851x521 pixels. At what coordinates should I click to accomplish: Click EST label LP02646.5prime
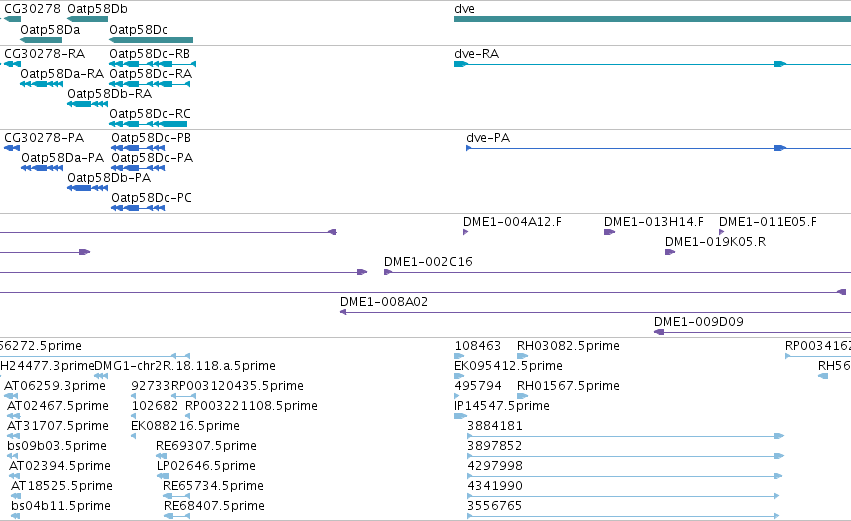[x=206, y=466]
